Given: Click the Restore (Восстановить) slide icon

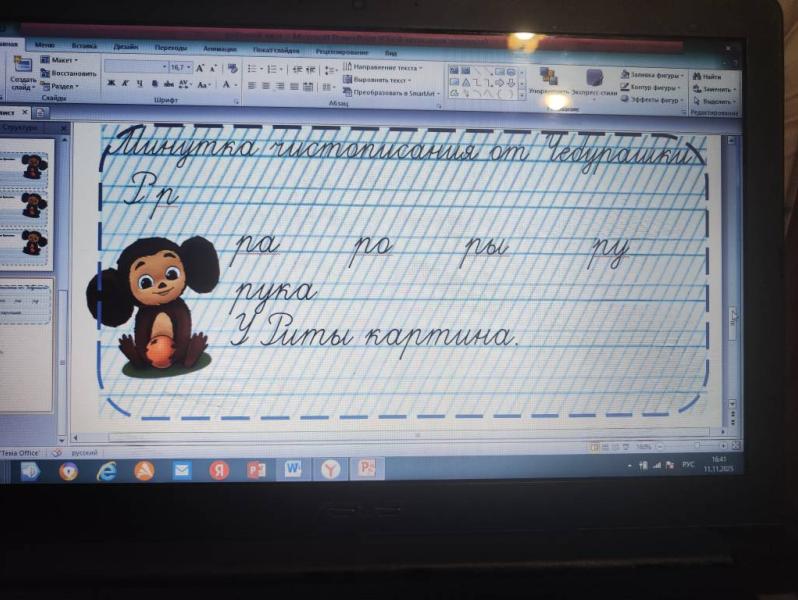Looking at the screenshot, I should tap(68, 73).
